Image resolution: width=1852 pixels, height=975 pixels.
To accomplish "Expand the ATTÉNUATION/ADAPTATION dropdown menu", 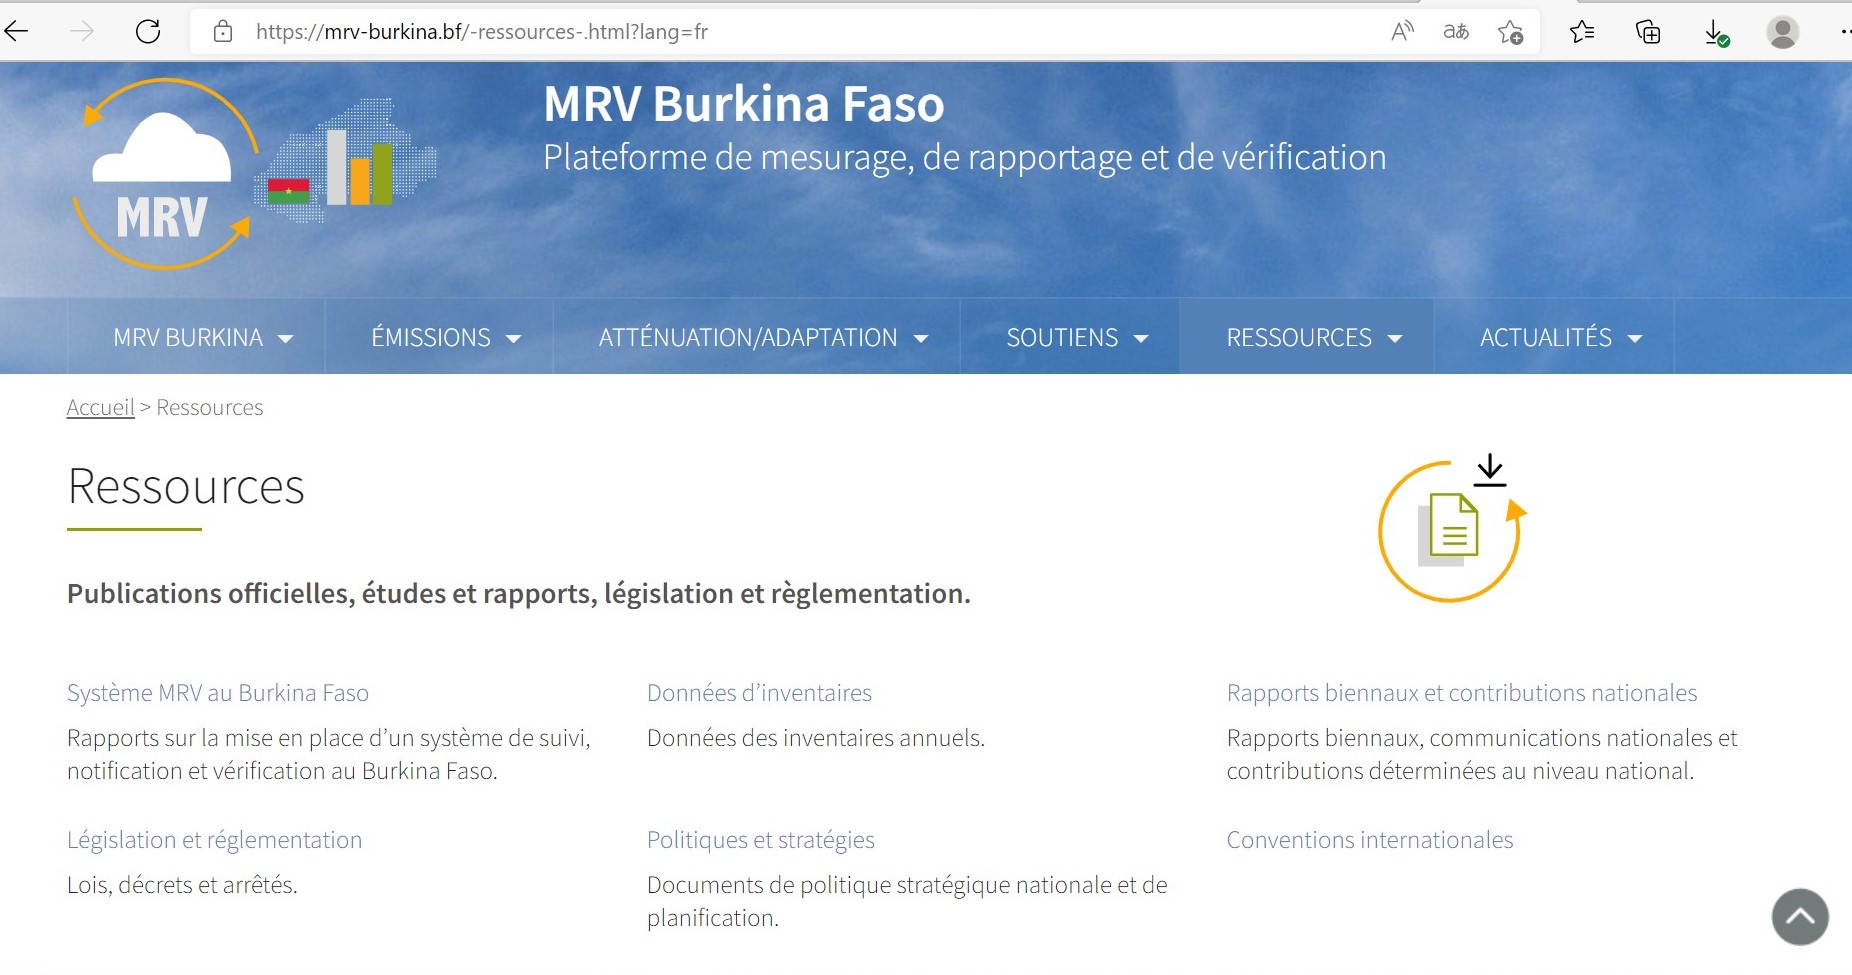I will point(763,338).
